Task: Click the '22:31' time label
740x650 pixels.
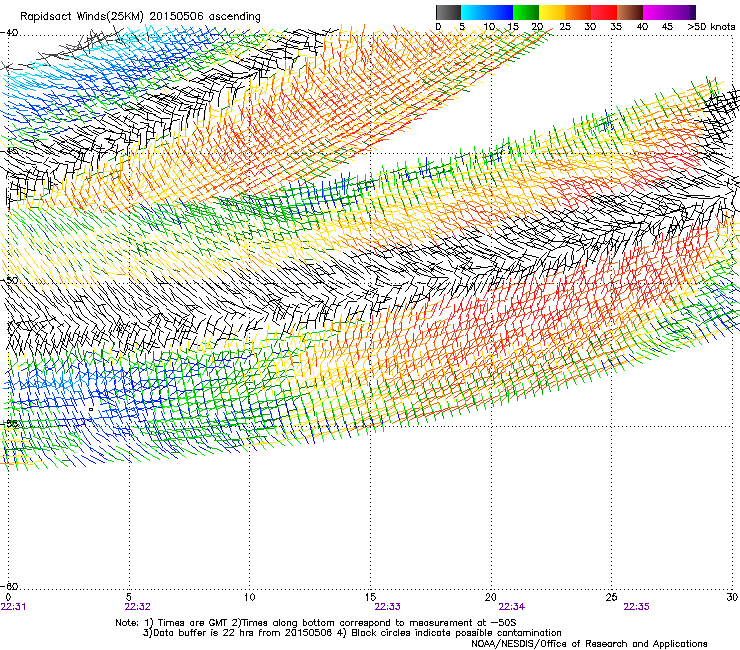Action: tap(14, 607)
